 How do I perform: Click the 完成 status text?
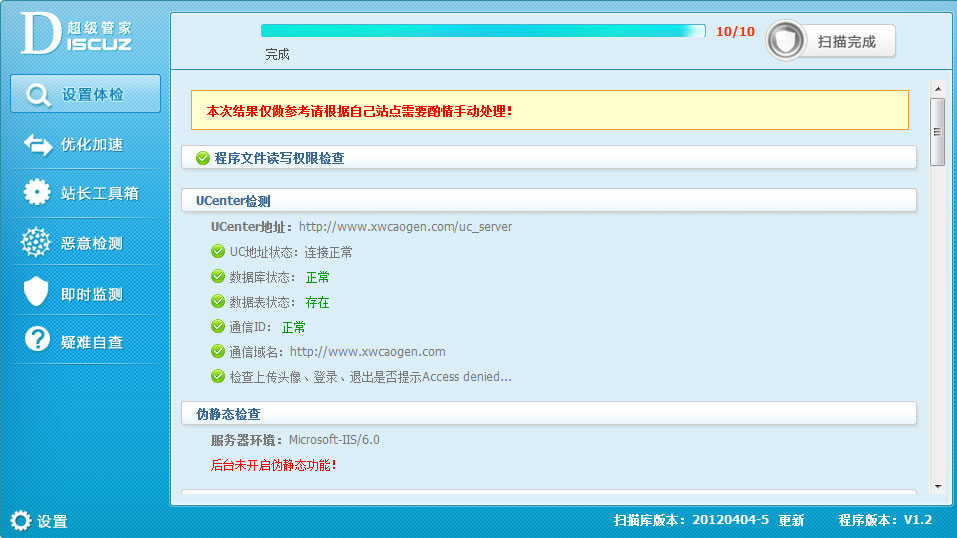click(x=277, y=54)
